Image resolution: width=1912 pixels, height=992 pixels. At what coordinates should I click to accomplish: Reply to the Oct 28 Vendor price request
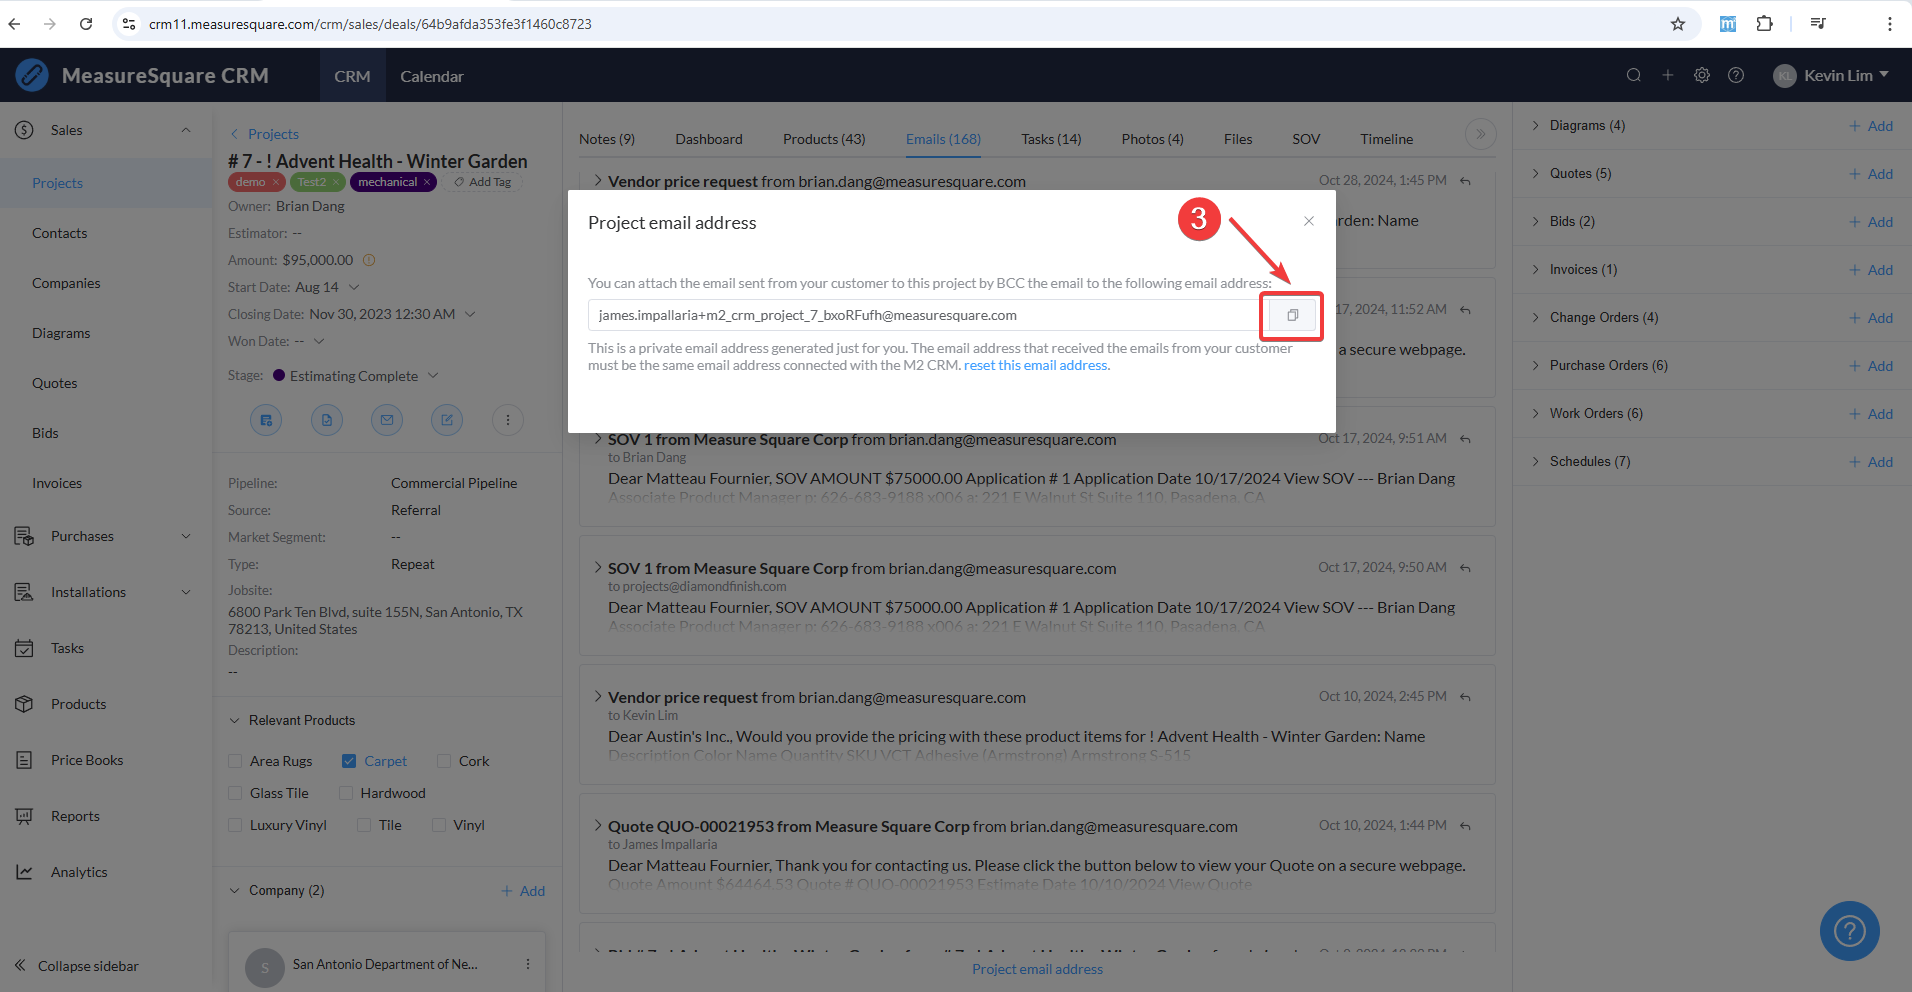pos(1465,181)
